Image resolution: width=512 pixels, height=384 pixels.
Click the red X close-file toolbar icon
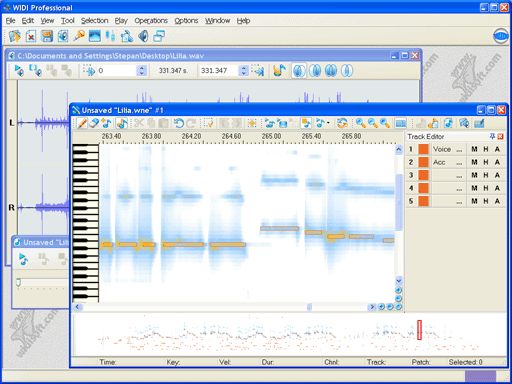coord(31,36)
